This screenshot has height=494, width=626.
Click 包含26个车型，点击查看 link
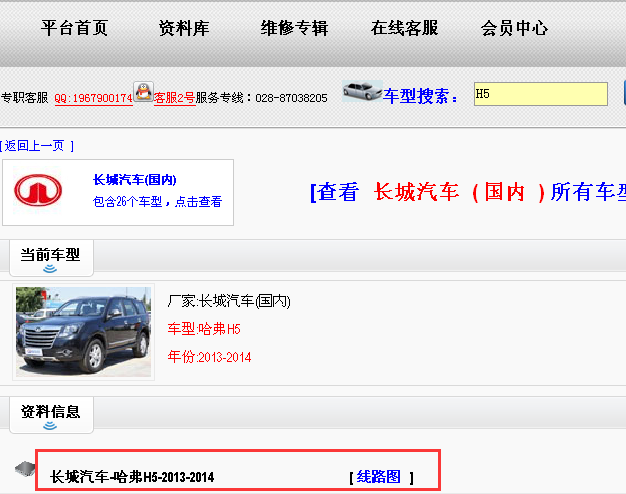pos(157,202)
